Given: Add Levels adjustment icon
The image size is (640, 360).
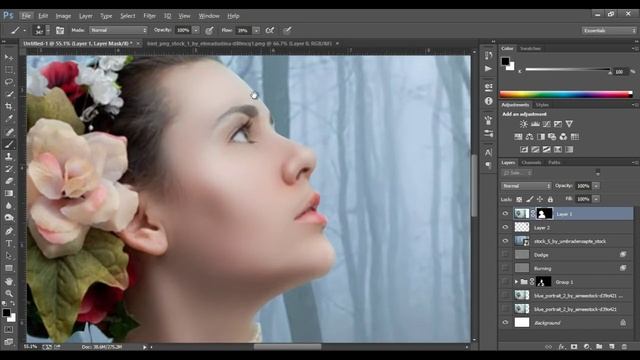Looking at the screenshot, I should coord(535,124).
